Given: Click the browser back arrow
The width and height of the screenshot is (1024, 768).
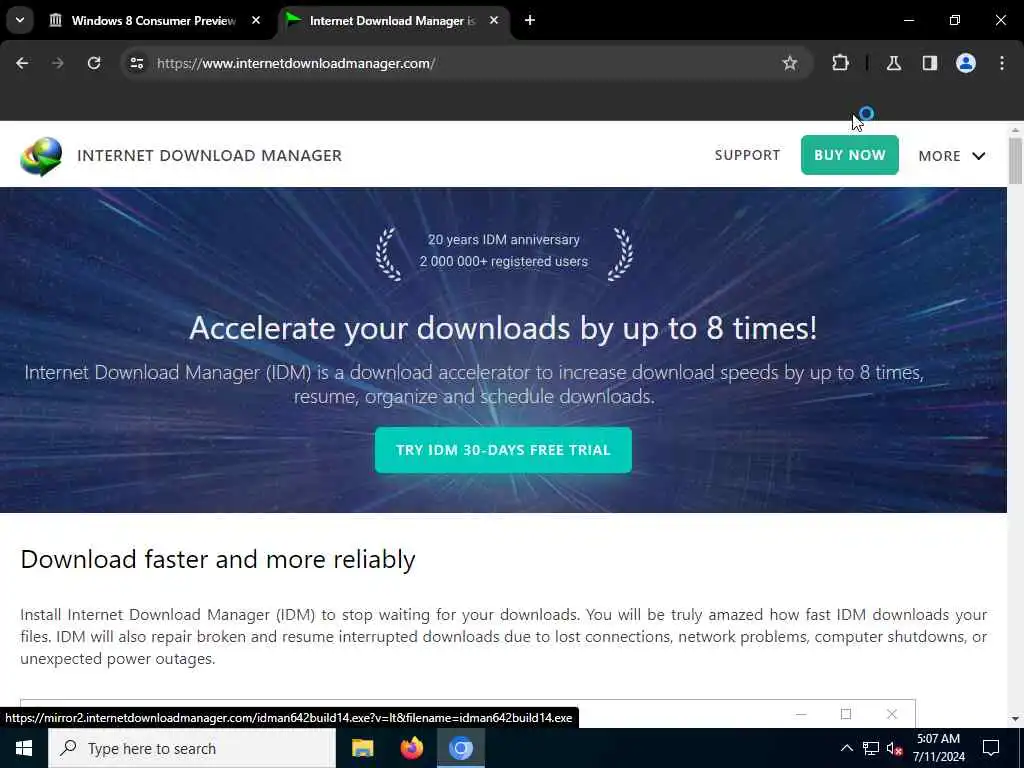Looking at the screenshot, I should point(22,63).
